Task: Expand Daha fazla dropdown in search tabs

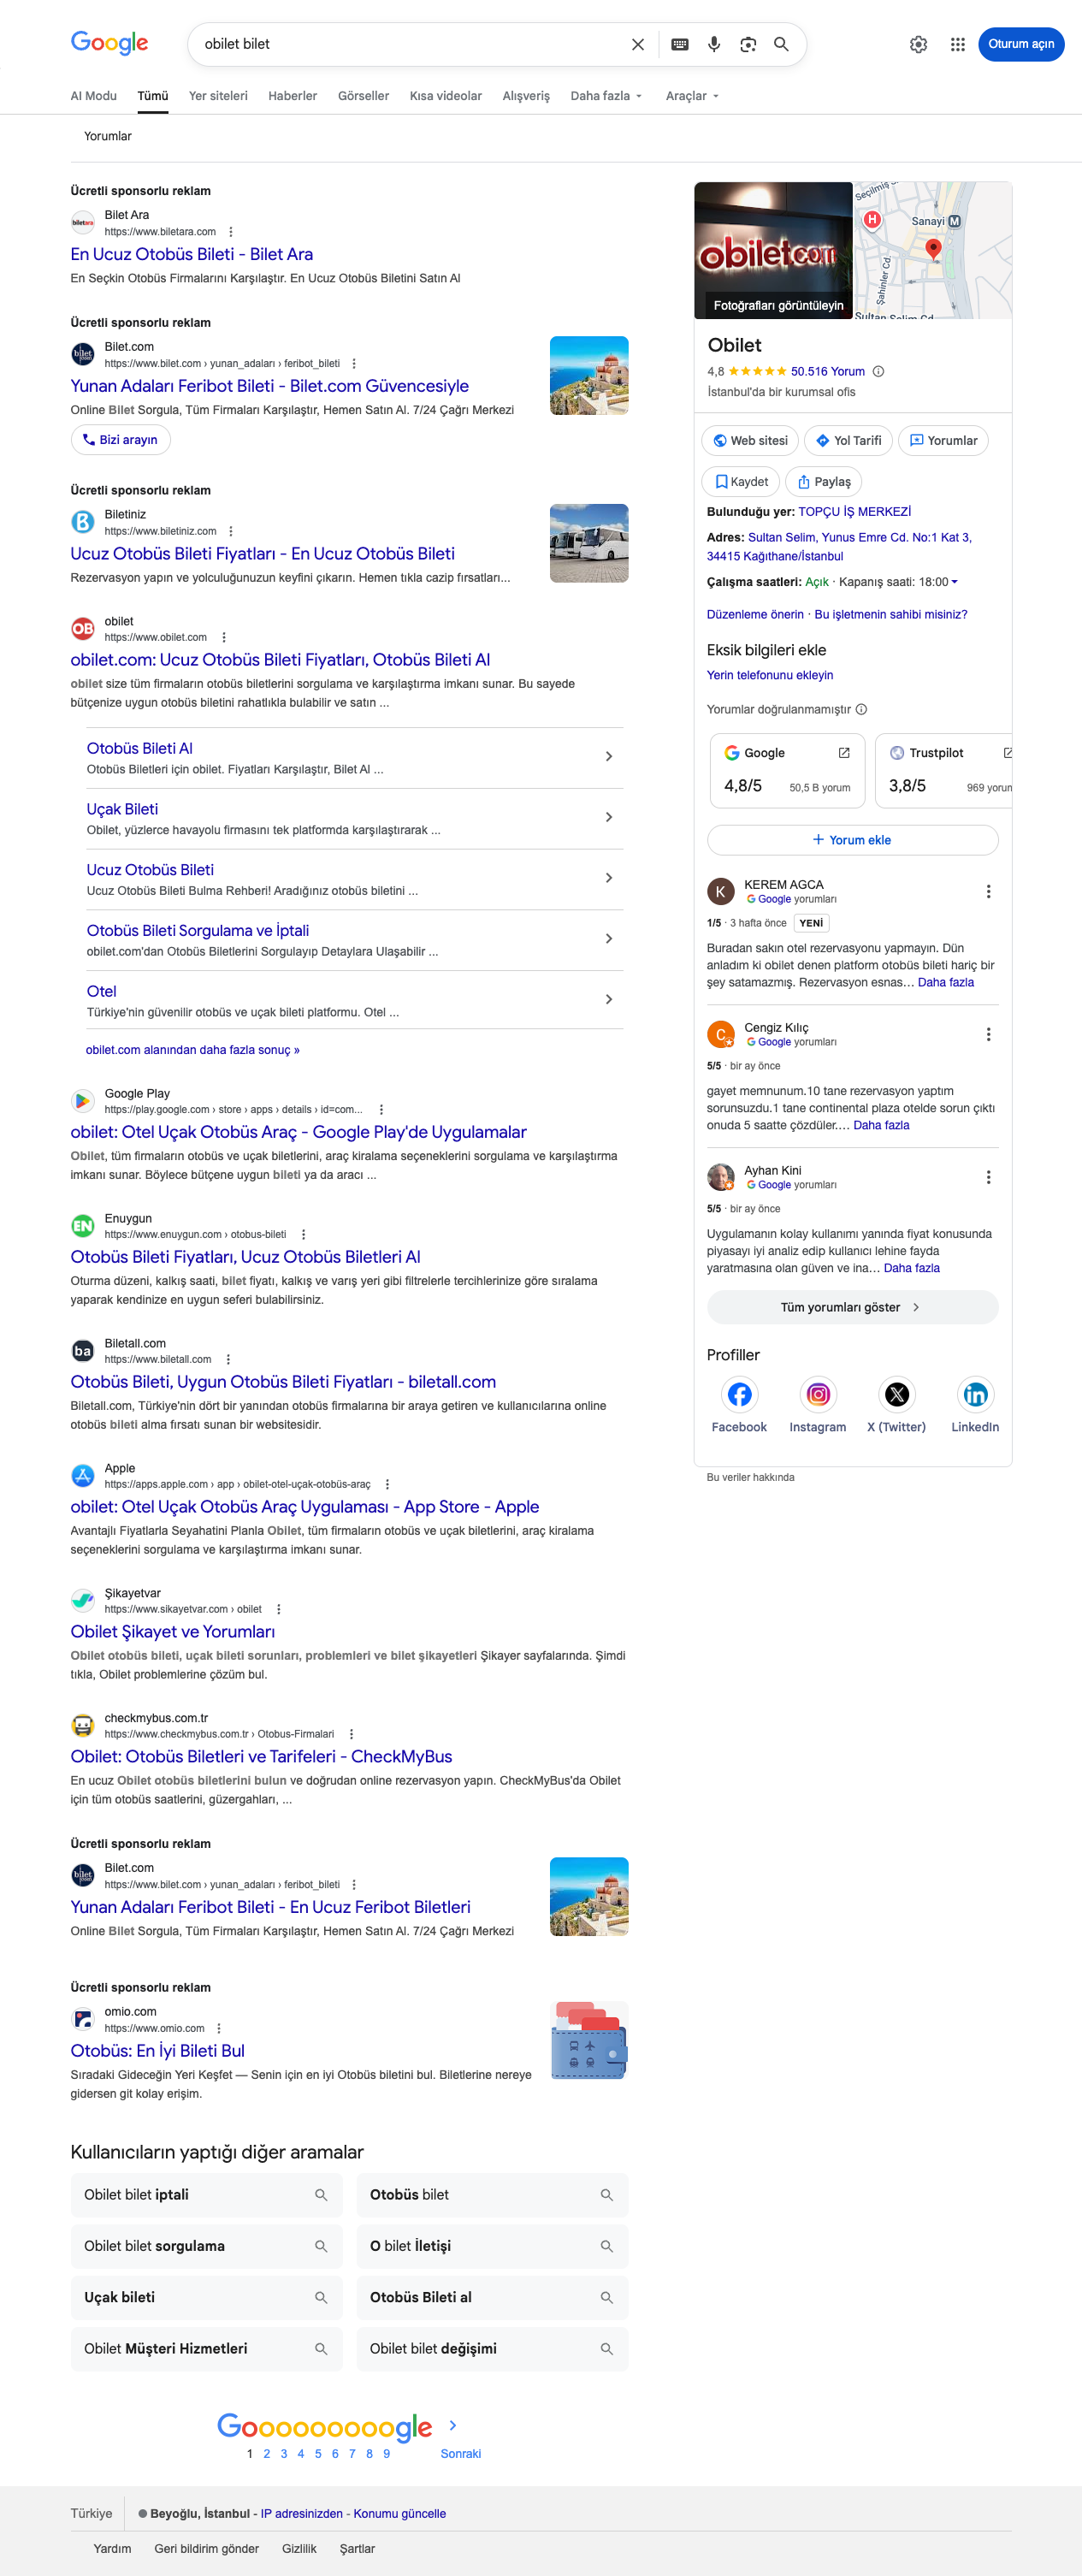Action: click(x=606, y=96)
